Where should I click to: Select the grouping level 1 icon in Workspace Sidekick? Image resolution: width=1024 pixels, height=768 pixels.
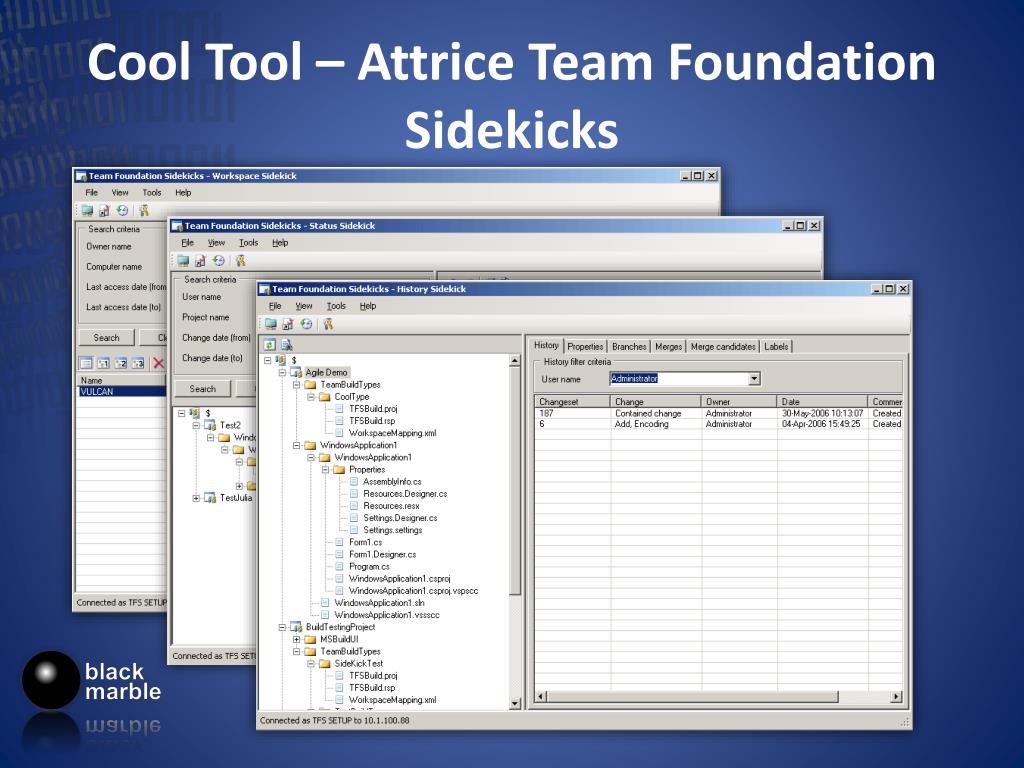(103, 363)
